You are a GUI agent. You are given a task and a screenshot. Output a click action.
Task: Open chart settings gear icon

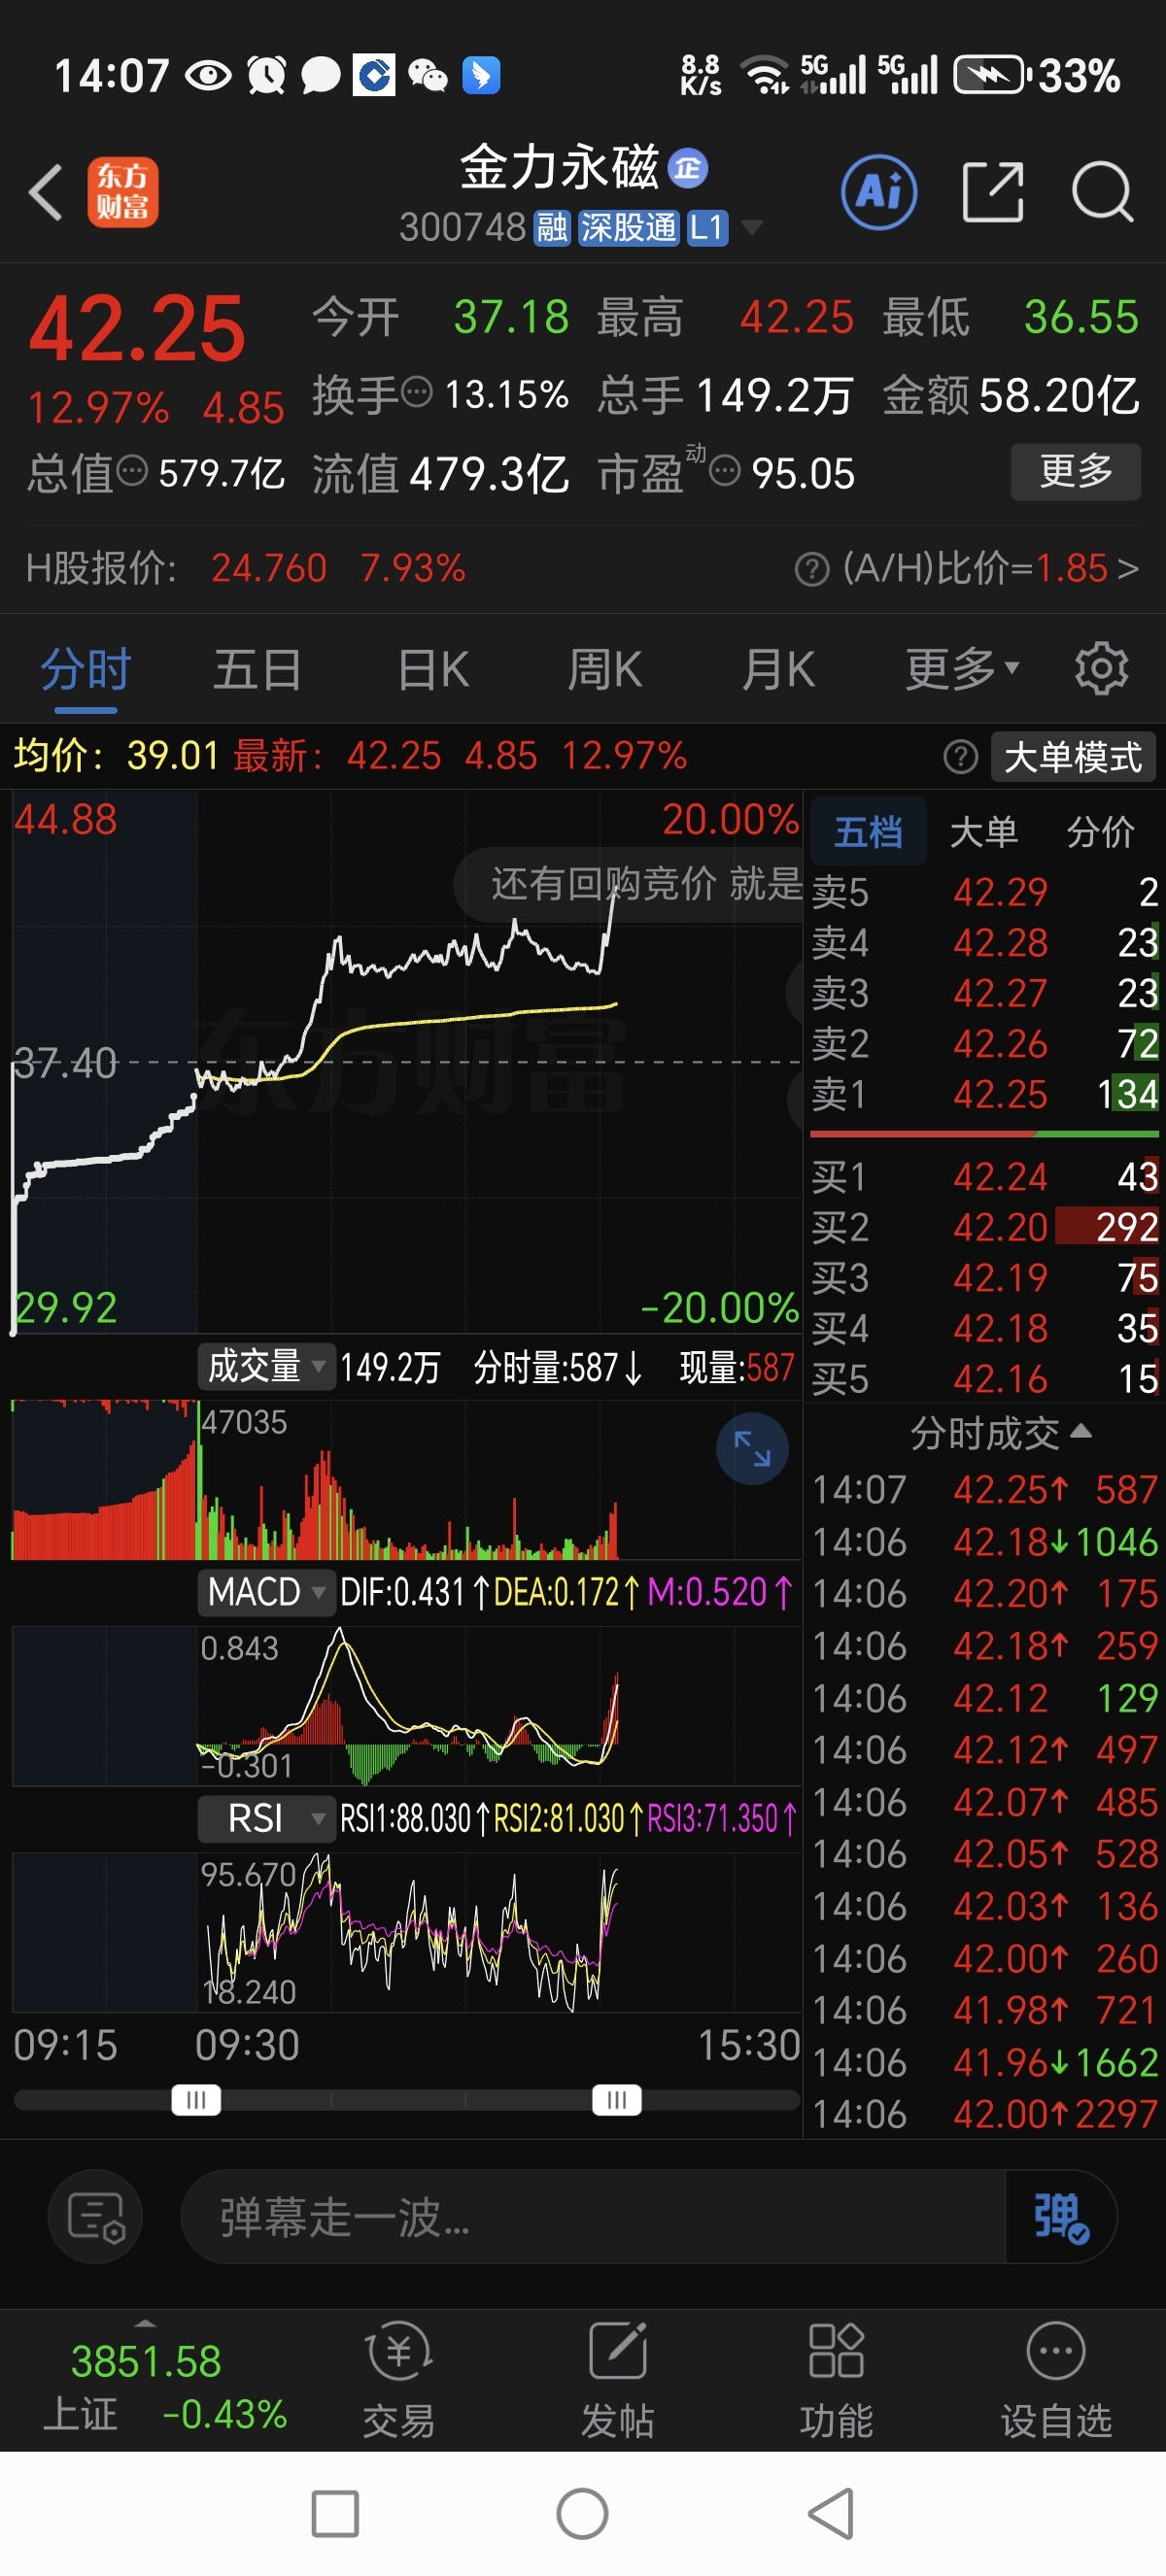click(1101, 668)
